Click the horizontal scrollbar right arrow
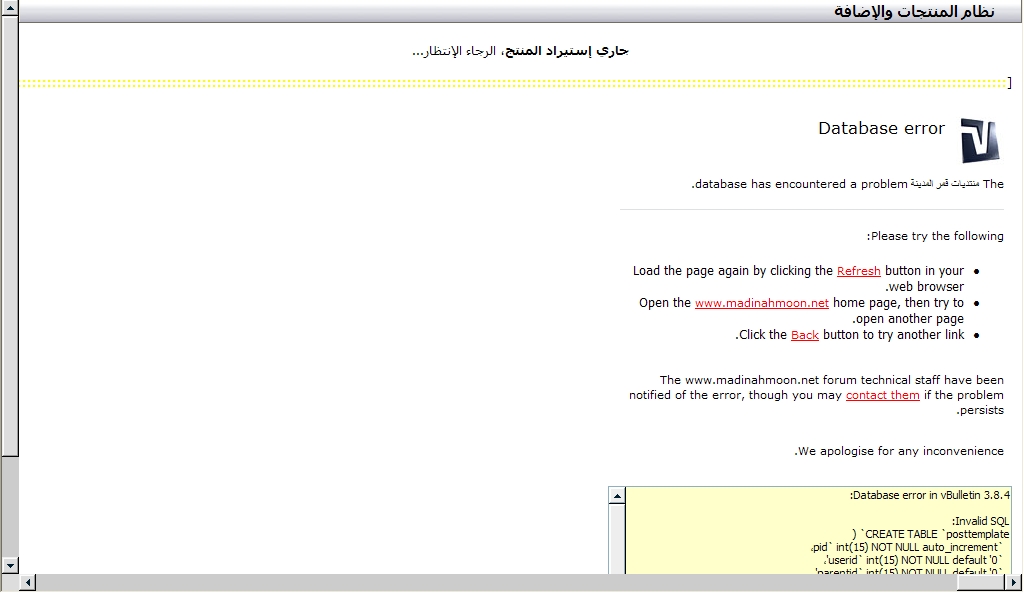This screenshot has width=1024, height=593. coord(1015,583)
